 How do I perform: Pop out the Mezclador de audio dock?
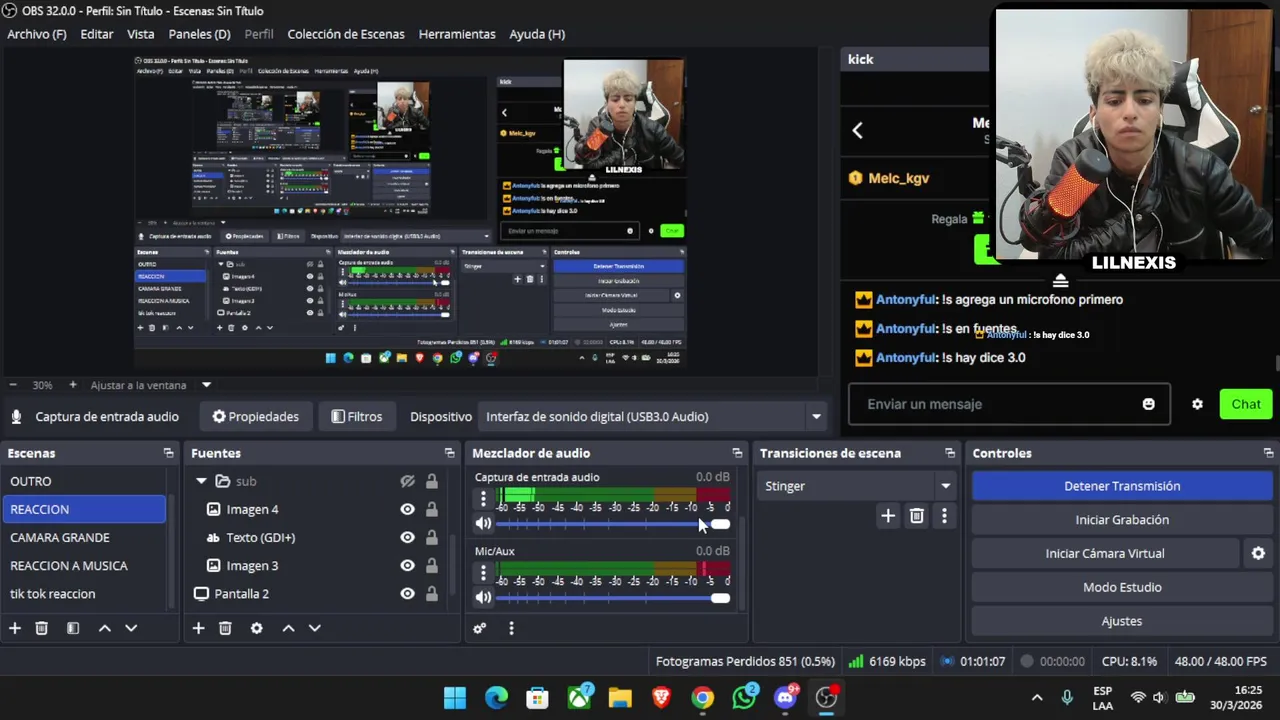click(737, 453)
